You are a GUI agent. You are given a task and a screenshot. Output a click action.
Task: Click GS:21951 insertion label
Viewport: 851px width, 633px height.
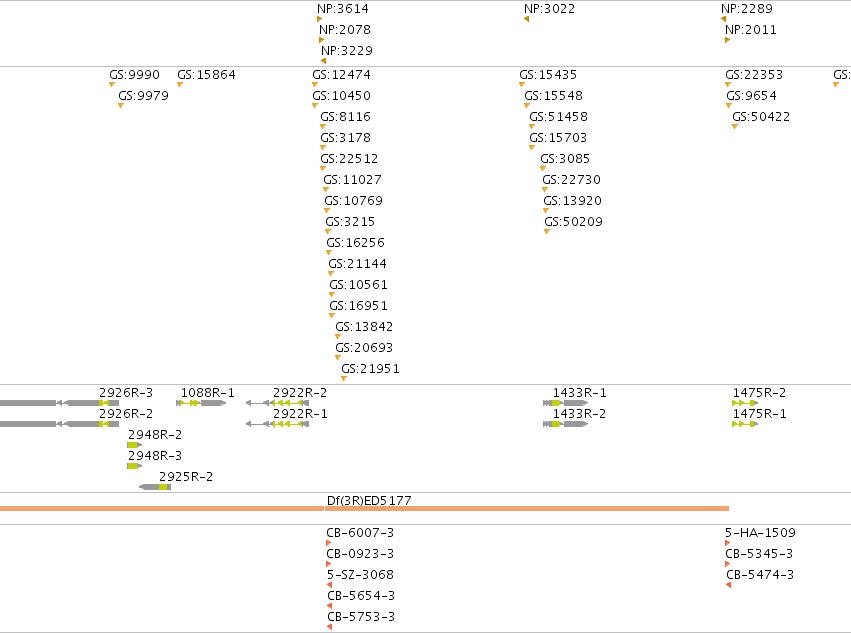pos(371,370)
